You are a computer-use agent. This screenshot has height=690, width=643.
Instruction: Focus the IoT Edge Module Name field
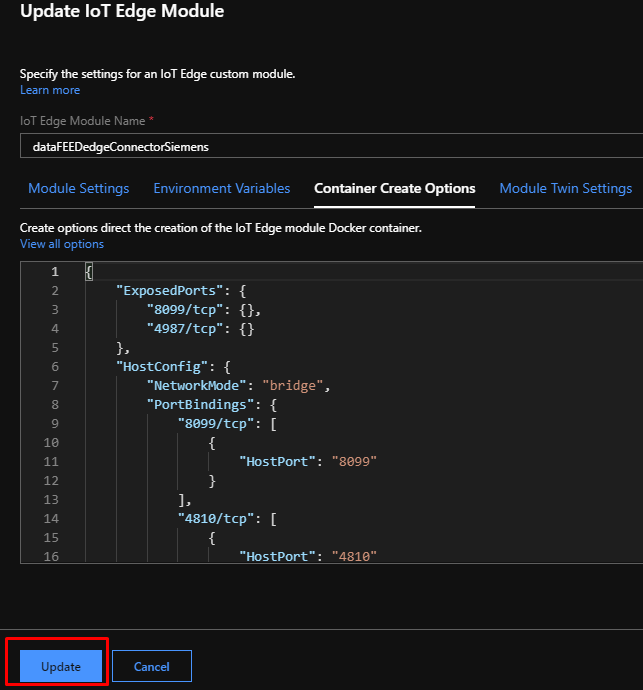click(x=330, y=146)
